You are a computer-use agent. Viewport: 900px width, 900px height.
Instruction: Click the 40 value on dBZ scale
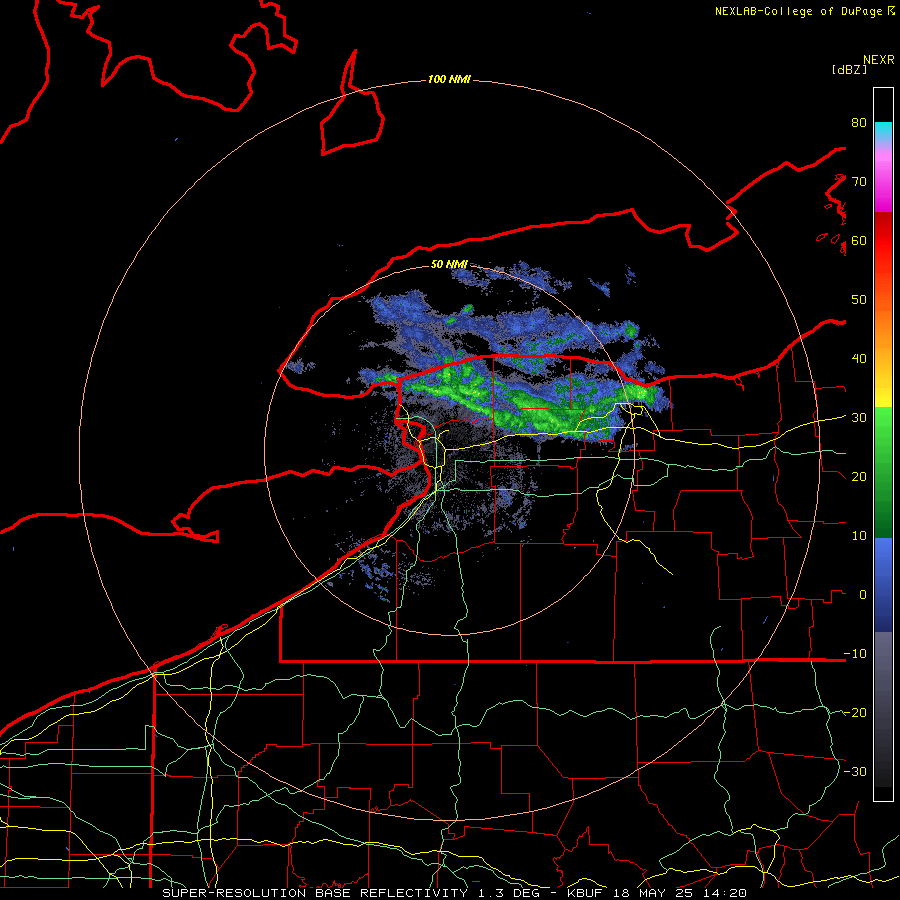(859, 359)
